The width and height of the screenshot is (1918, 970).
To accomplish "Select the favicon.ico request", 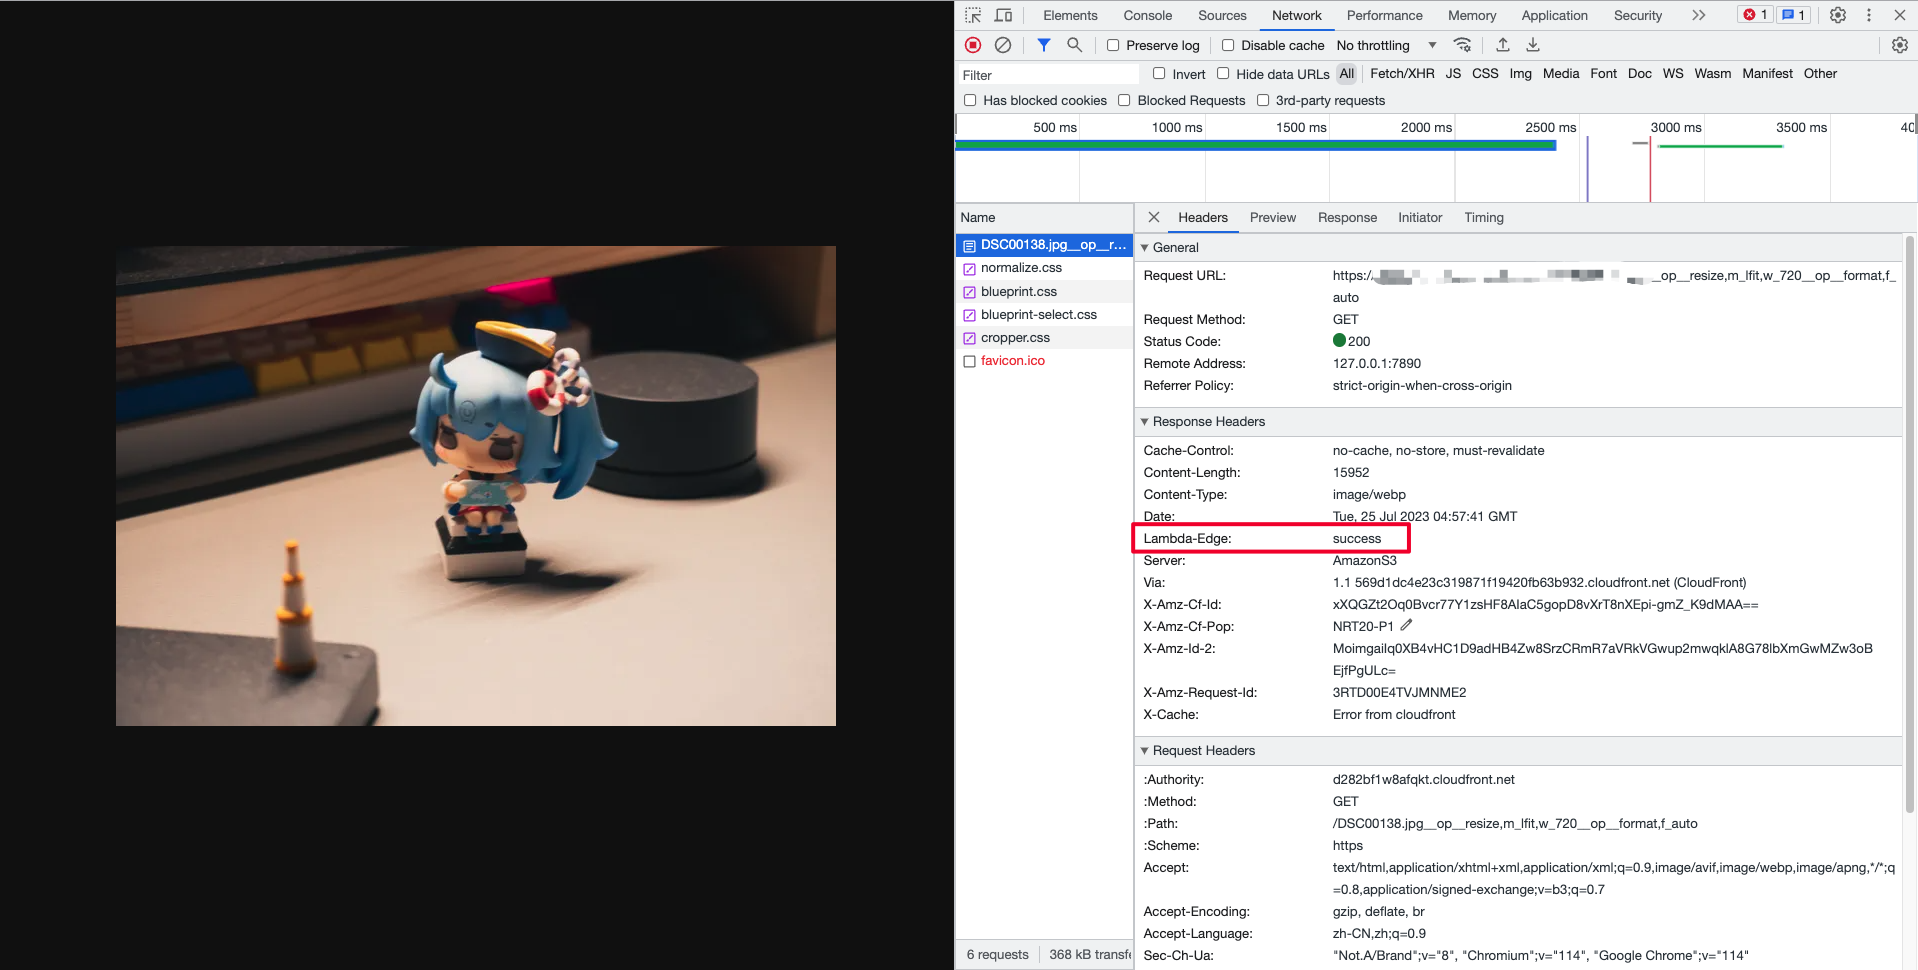I will [x=1044, y=361].
